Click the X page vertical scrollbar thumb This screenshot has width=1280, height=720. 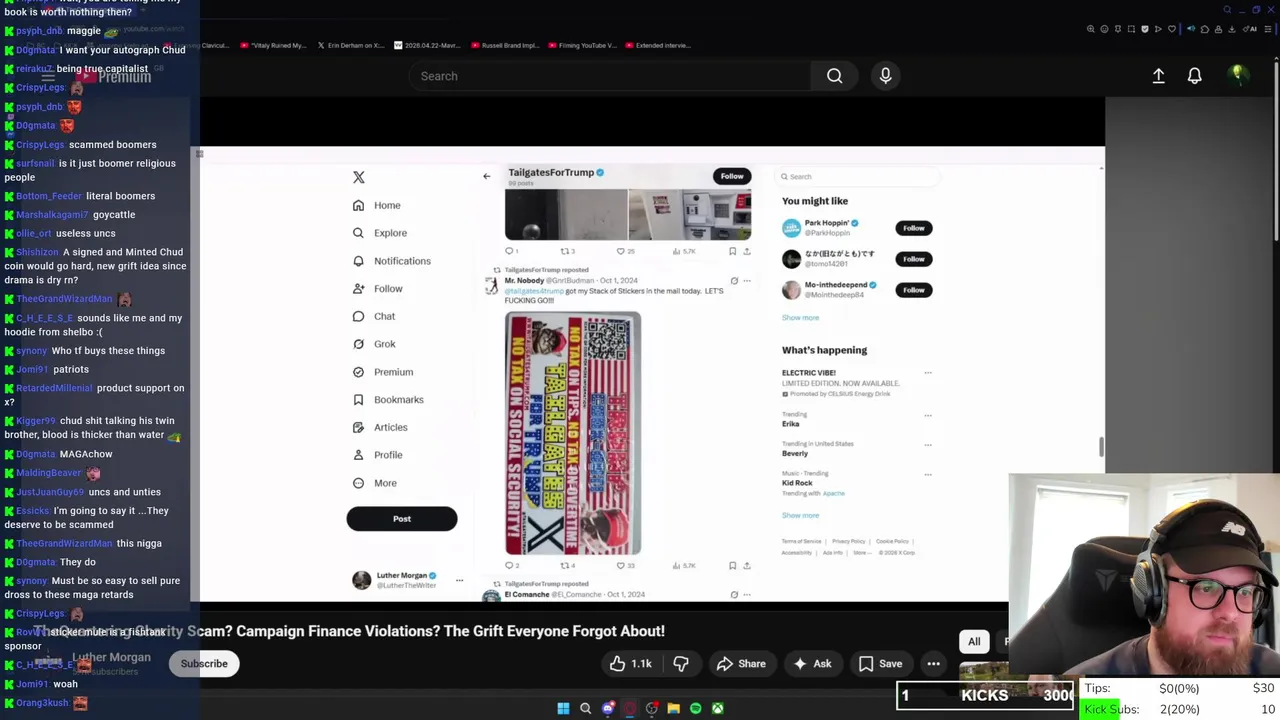point(1101,448)
